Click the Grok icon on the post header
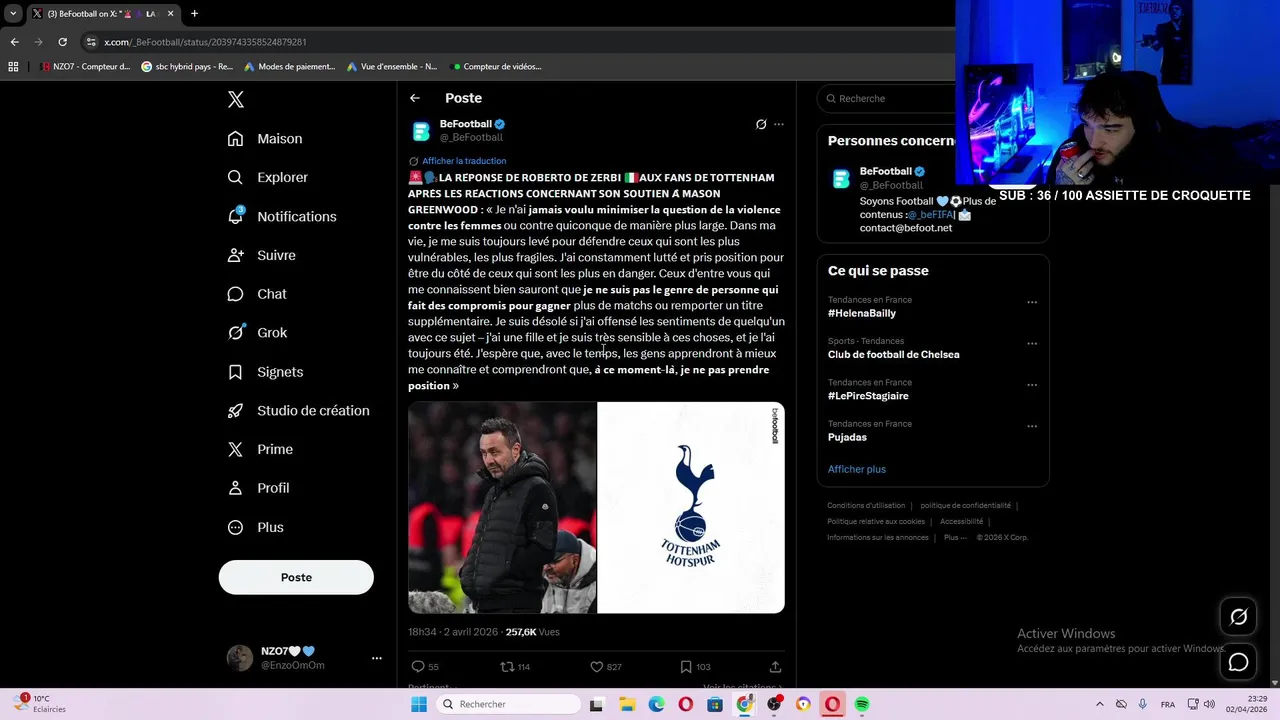This screenshot has width=1280, height=720. pos(761,125)
